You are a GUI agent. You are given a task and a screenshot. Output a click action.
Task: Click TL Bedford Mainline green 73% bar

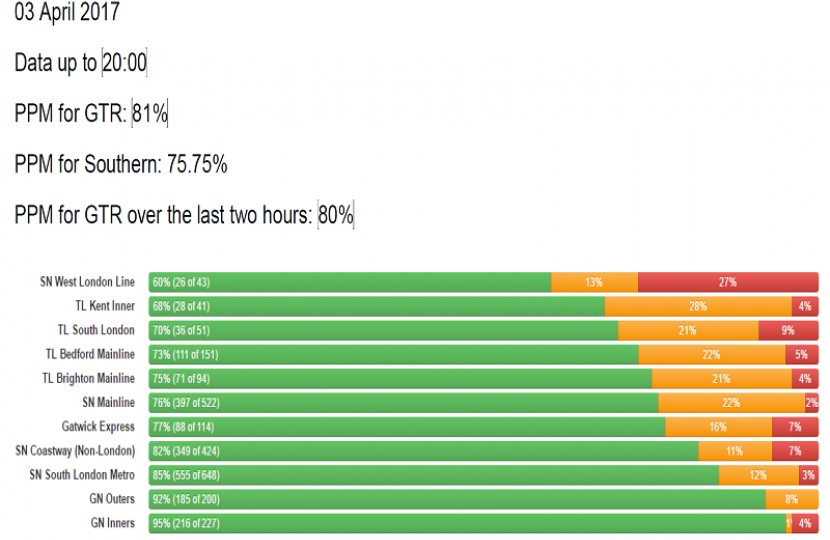[x=393, y=354]
